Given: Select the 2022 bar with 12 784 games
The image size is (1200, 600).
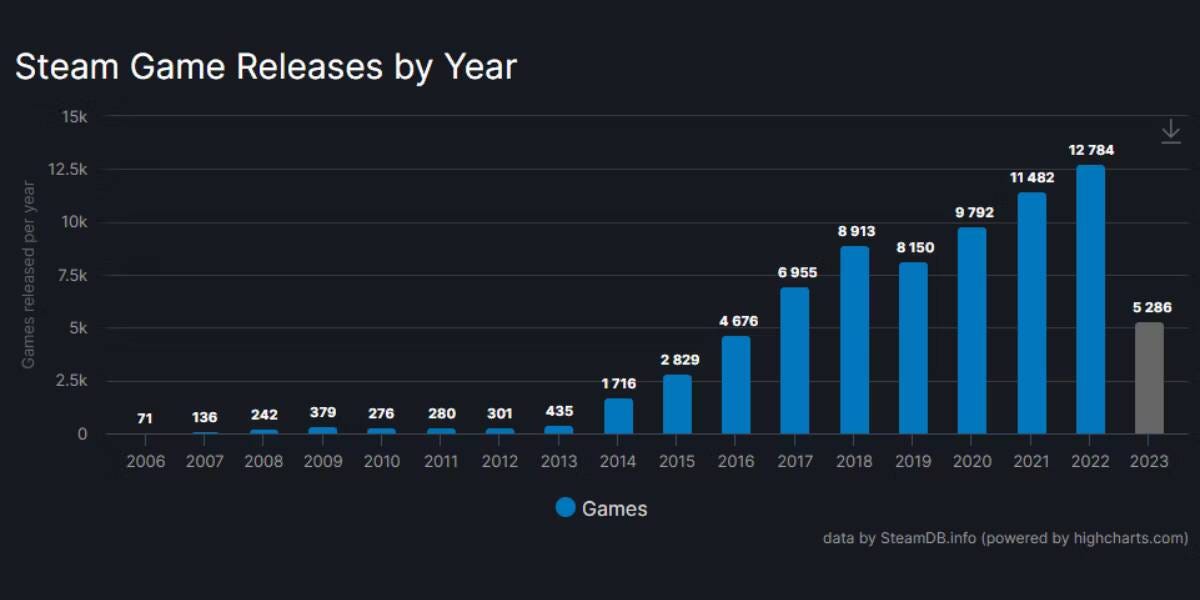Looking at the screenshot, I should (1091, 299).
